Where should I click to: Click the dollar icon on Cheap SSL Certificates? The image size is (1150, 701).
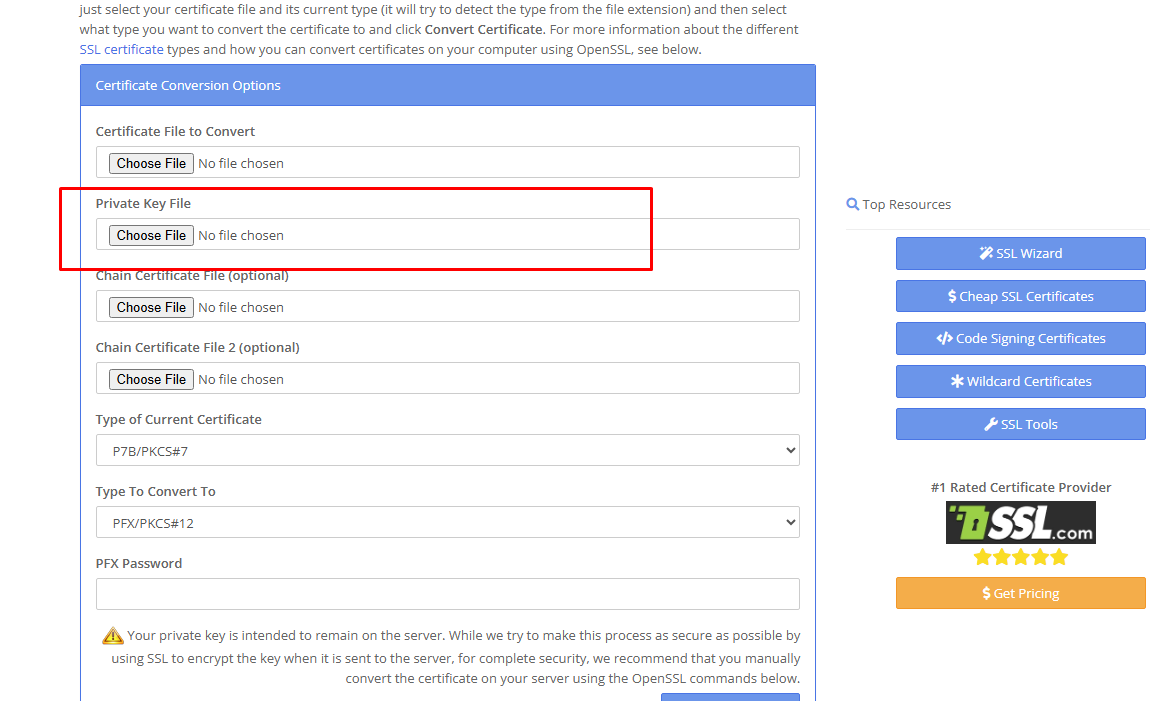[952, 296]
